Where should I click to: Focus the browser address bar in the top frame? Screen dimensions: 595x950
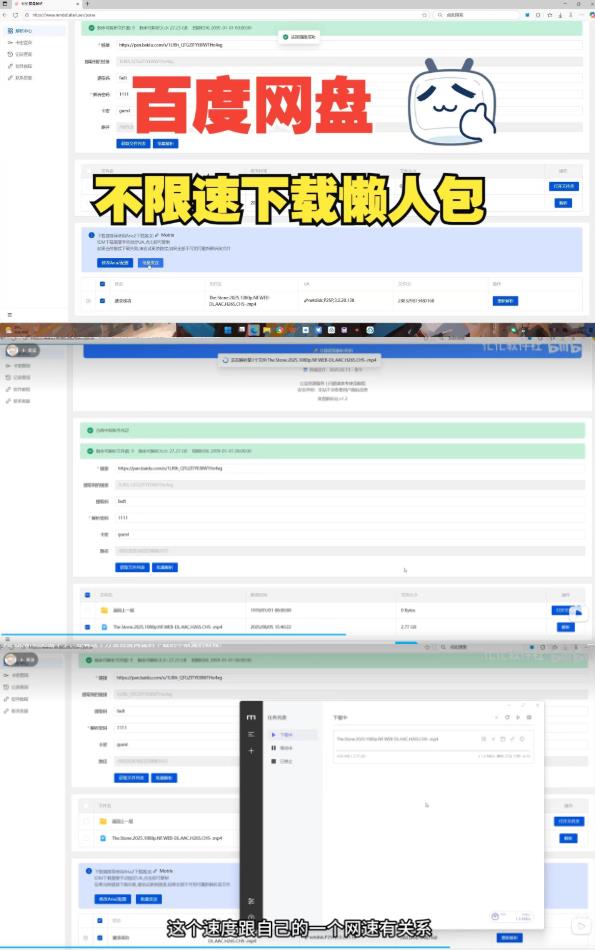[x=224, y=15]
